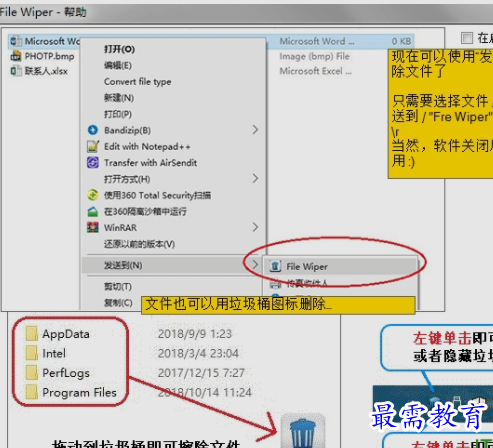This screenshot has width=493, height=448.
Task: Expand the 发送到(N) submenu arrow
Action: (255, 265)
